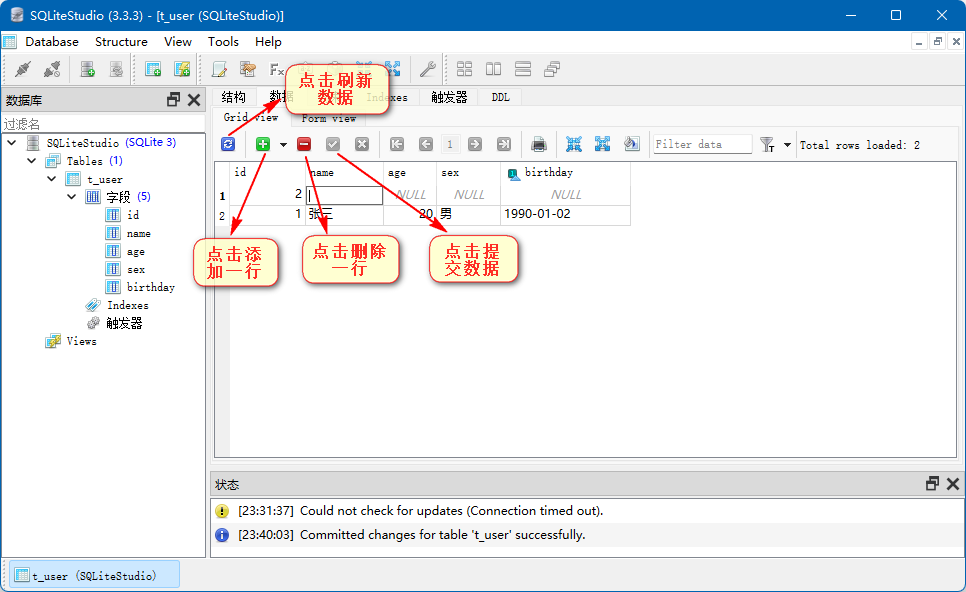This screenshot has height=592, width=966.
Task: Select the sex field in tree
Action: (x=136, y=269)
